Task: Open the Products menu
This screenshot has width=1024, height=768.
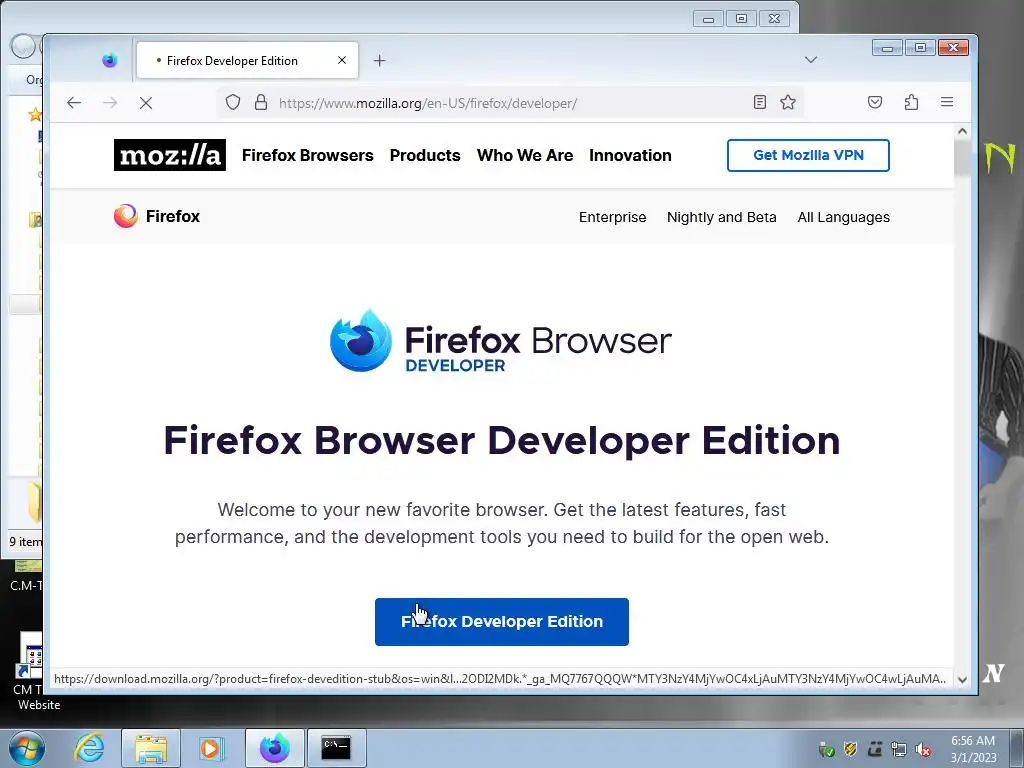Action: coord(425,155)
